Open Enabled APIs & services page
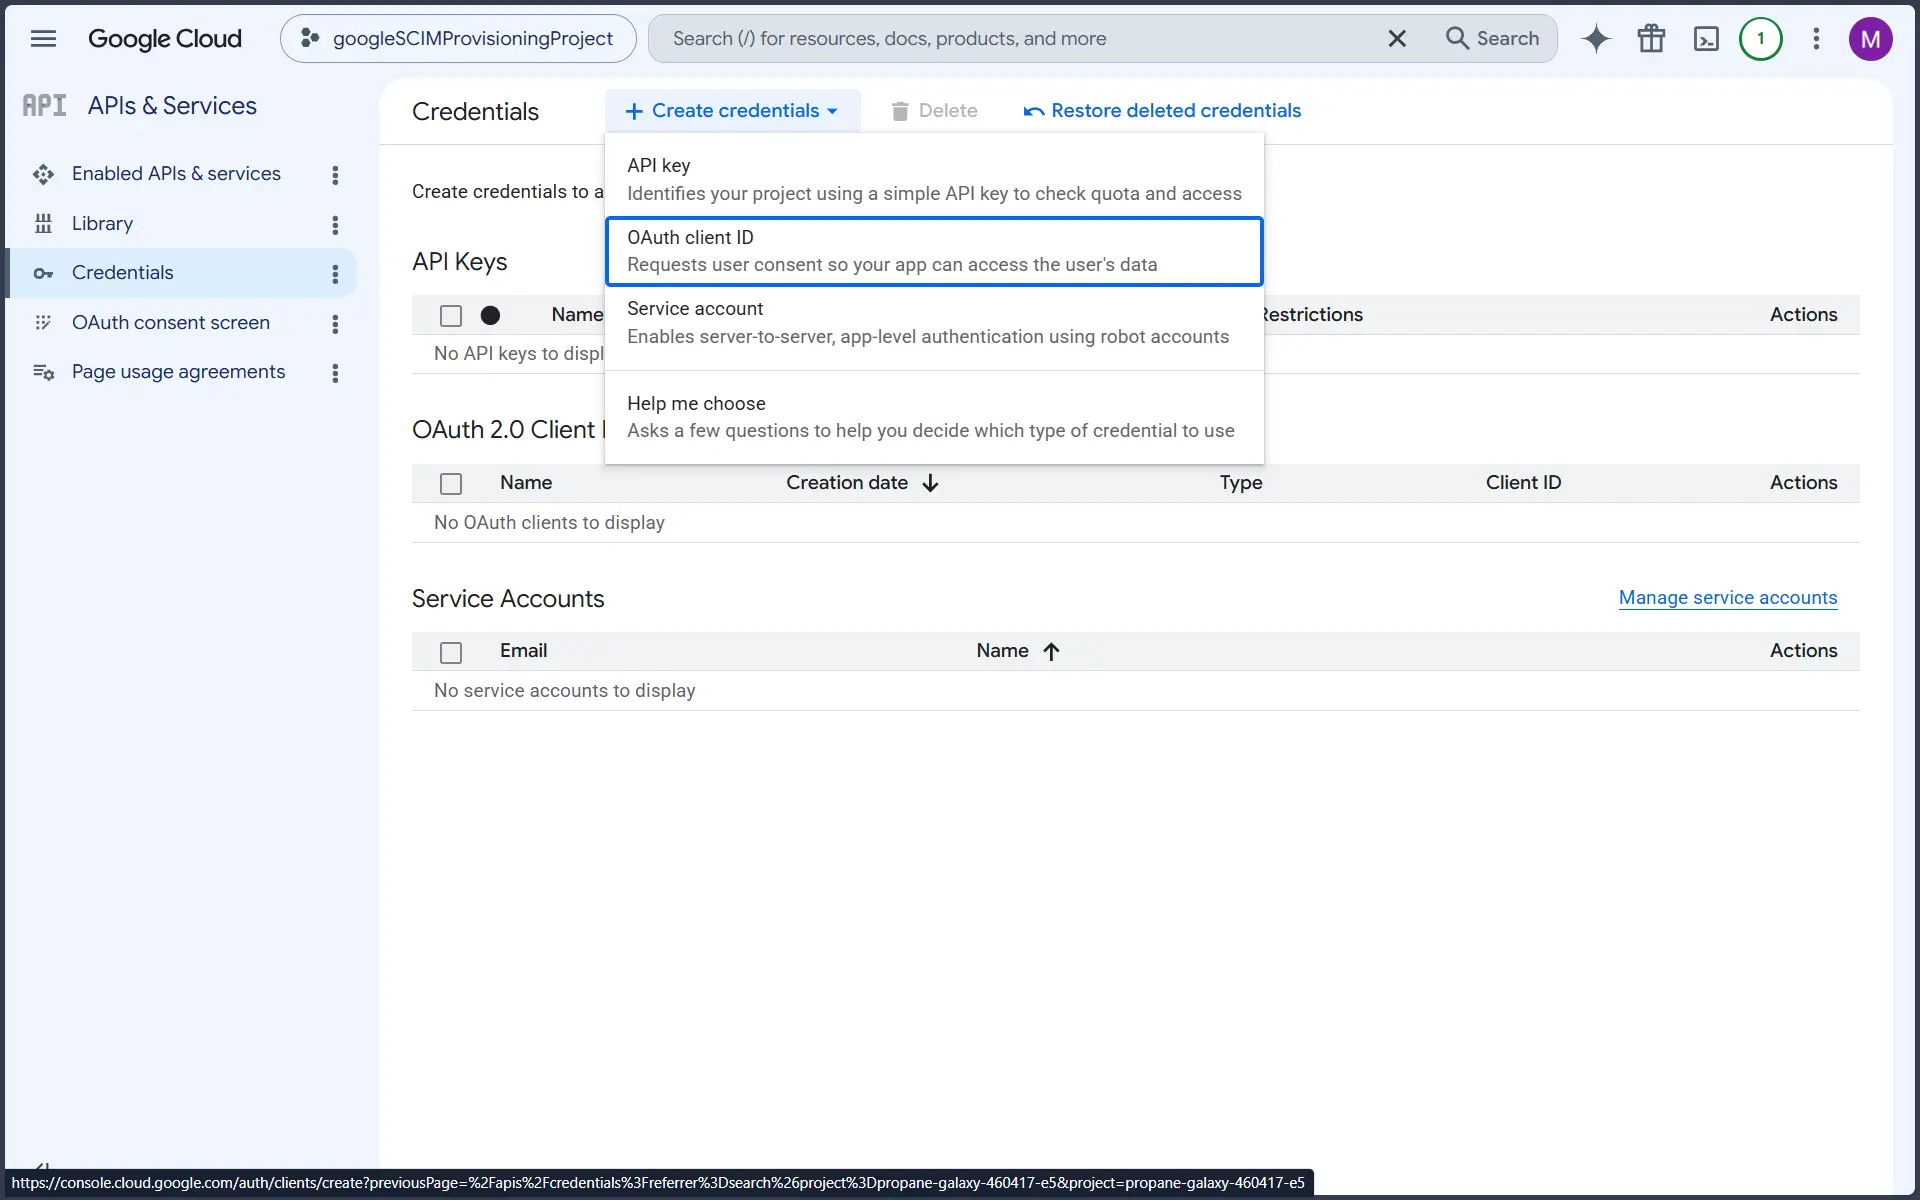The image size is (1920, 1200). pyautogui.click(x=176, y=174)
